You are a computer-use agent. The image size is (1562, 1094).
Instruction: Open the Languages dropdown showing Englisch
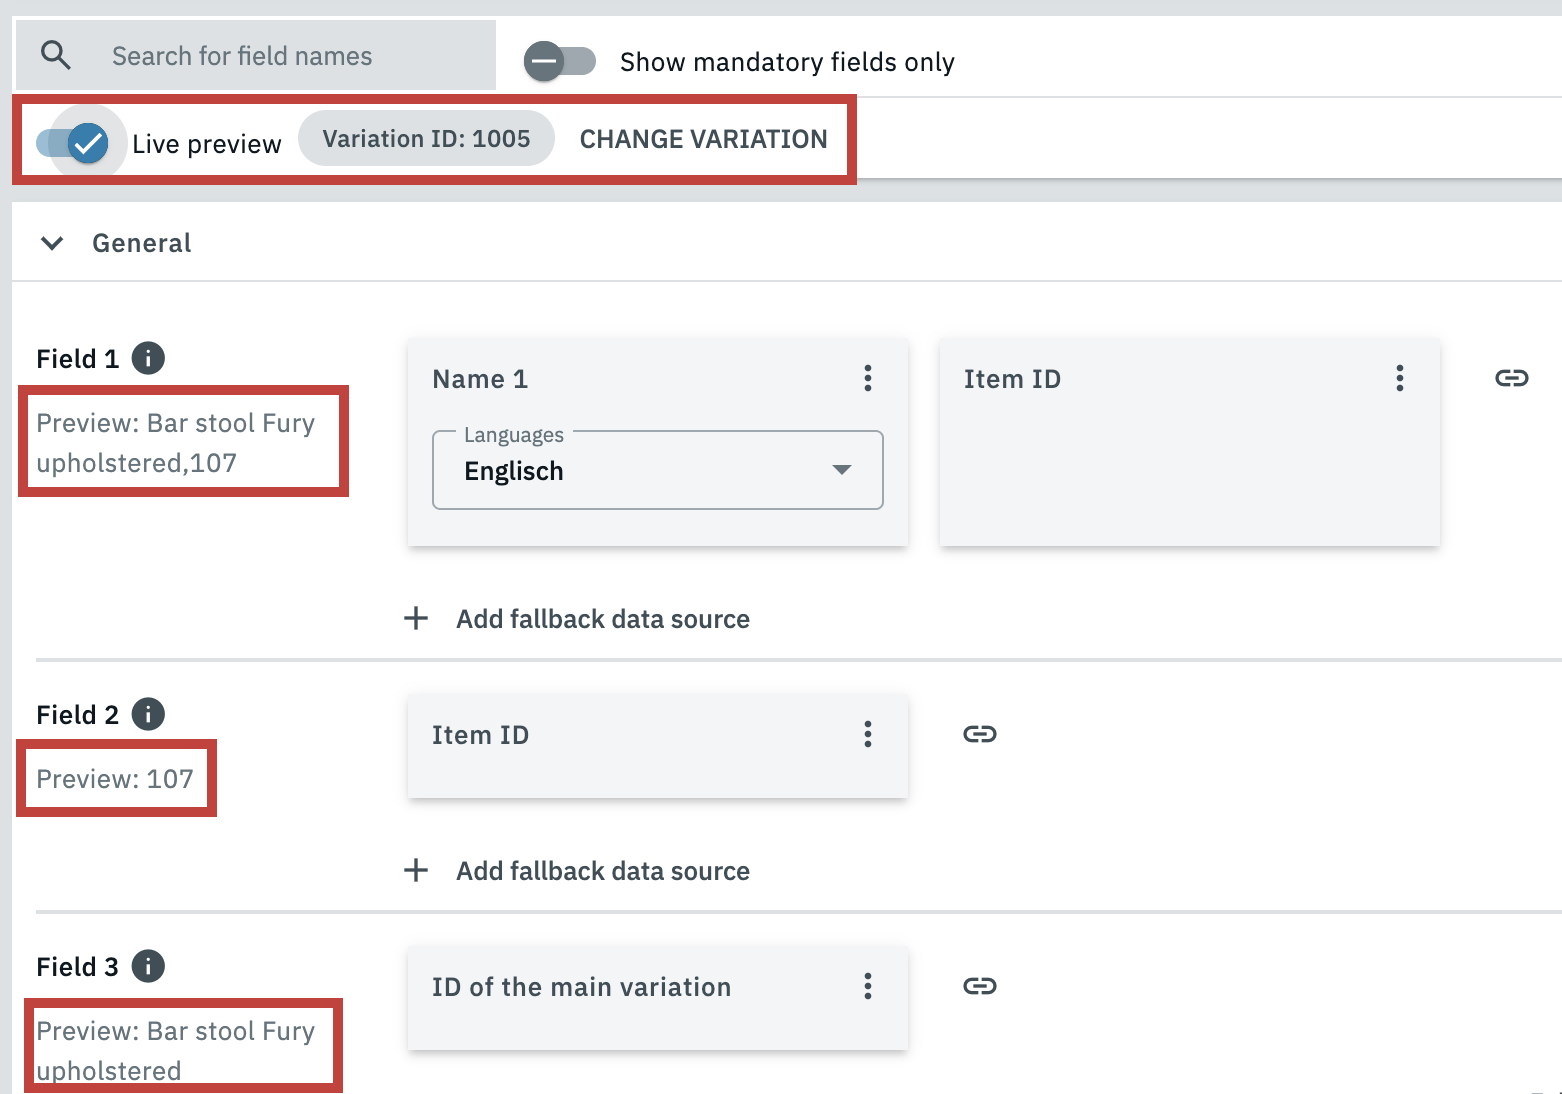click(658, 470)
